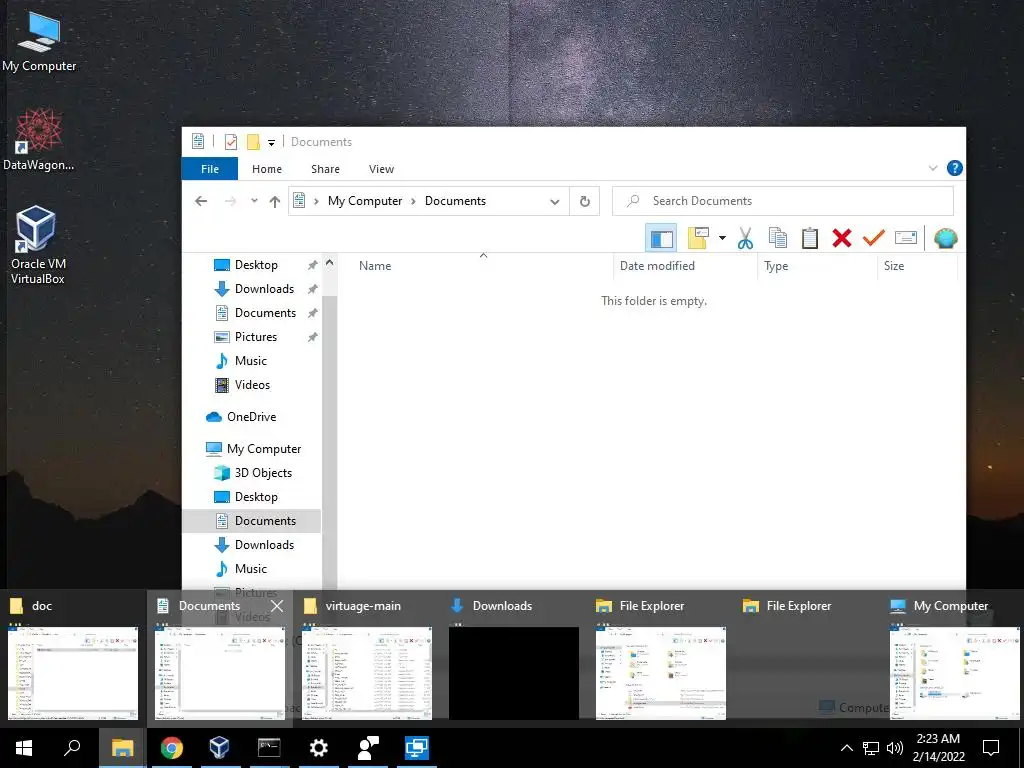
Task: Click the folder options toolbar icon
Action: tap(697, 238)
